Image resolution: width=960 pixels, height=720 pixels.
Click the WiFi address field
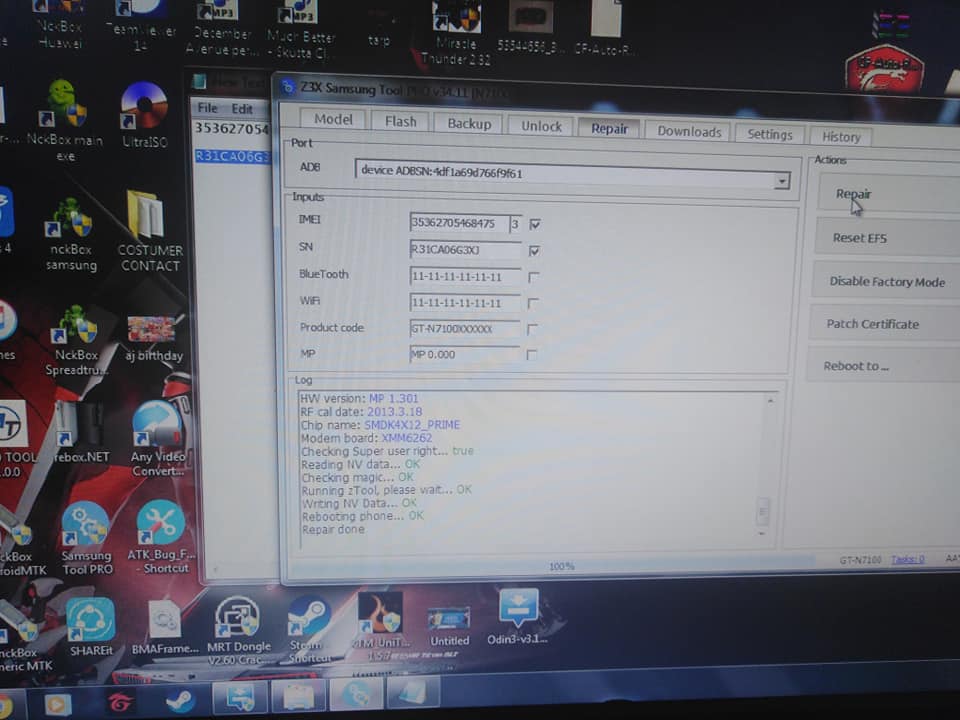tap(464, 302)
